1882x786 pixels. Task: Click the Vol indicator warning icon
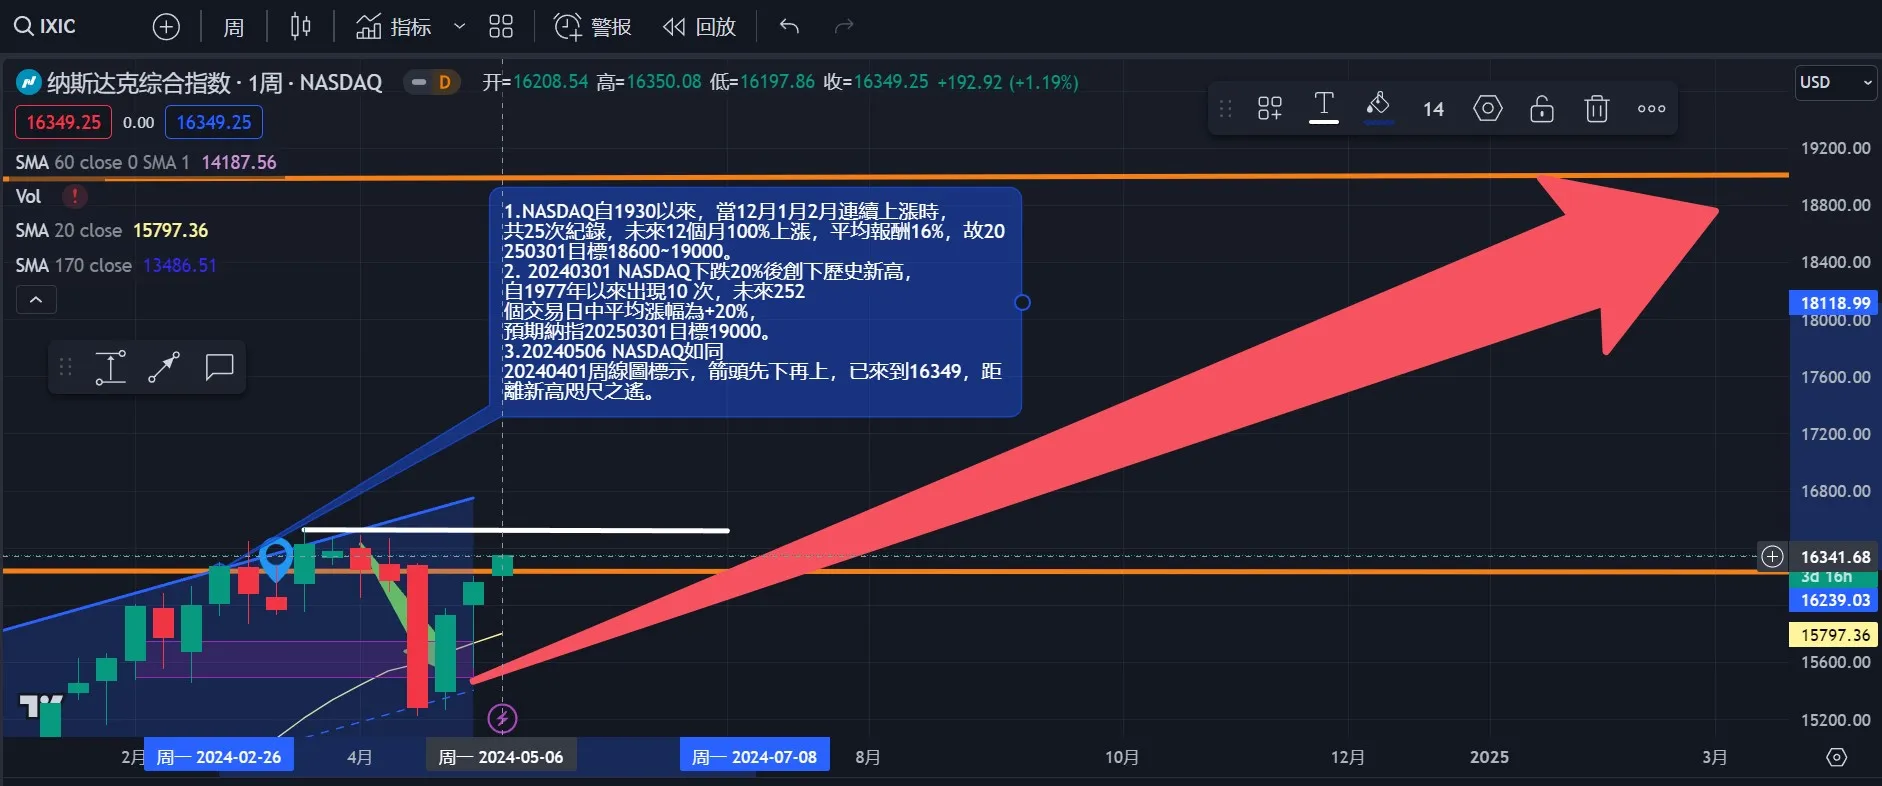click(74, 196)
